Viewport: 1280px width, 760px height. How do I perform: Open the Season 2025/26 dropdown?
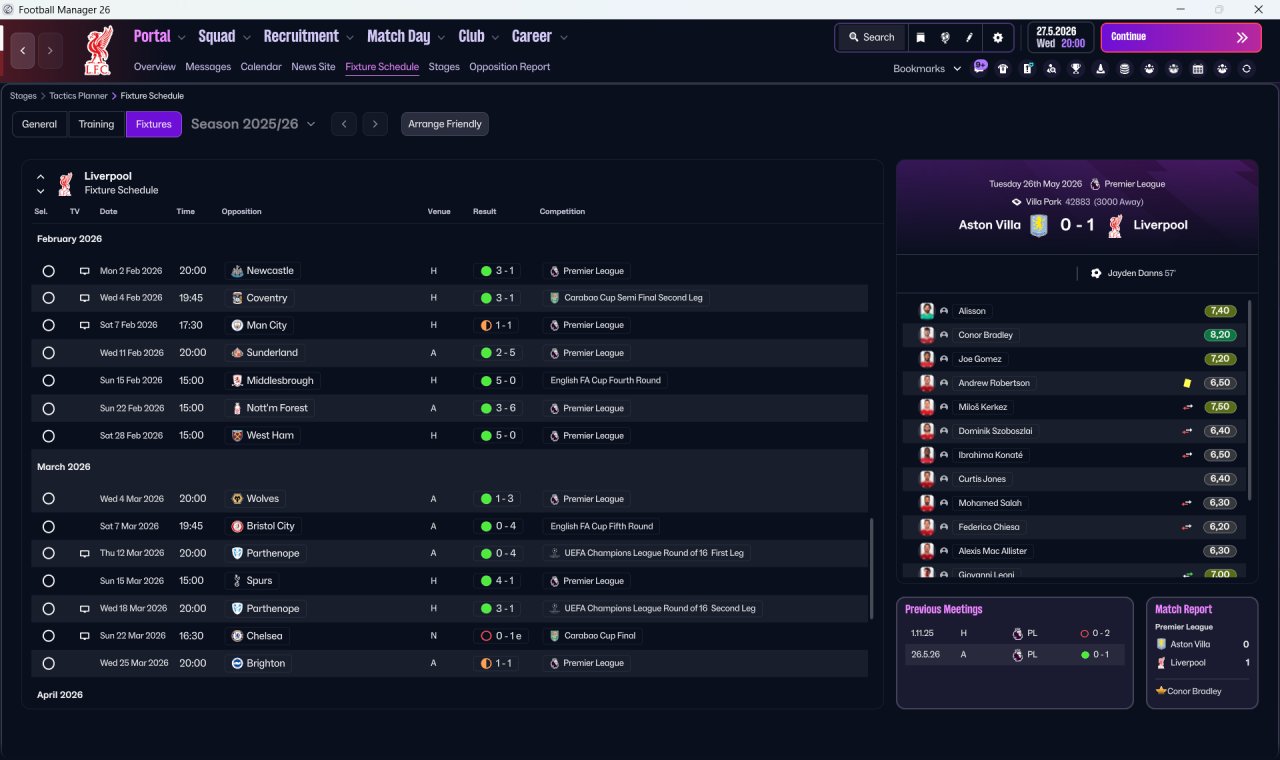(x=253, y=124)
